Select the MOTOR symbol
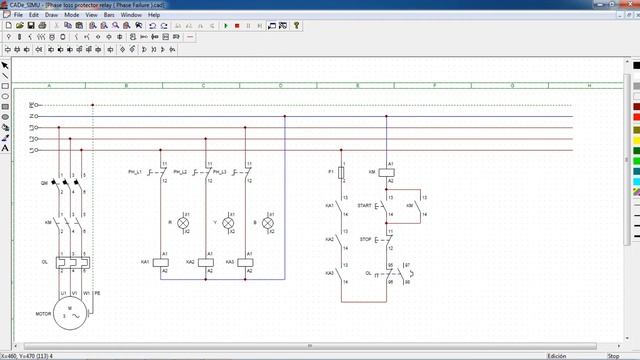Image resolution: width=640 pixels, height=360 pixels. (70, 313)
